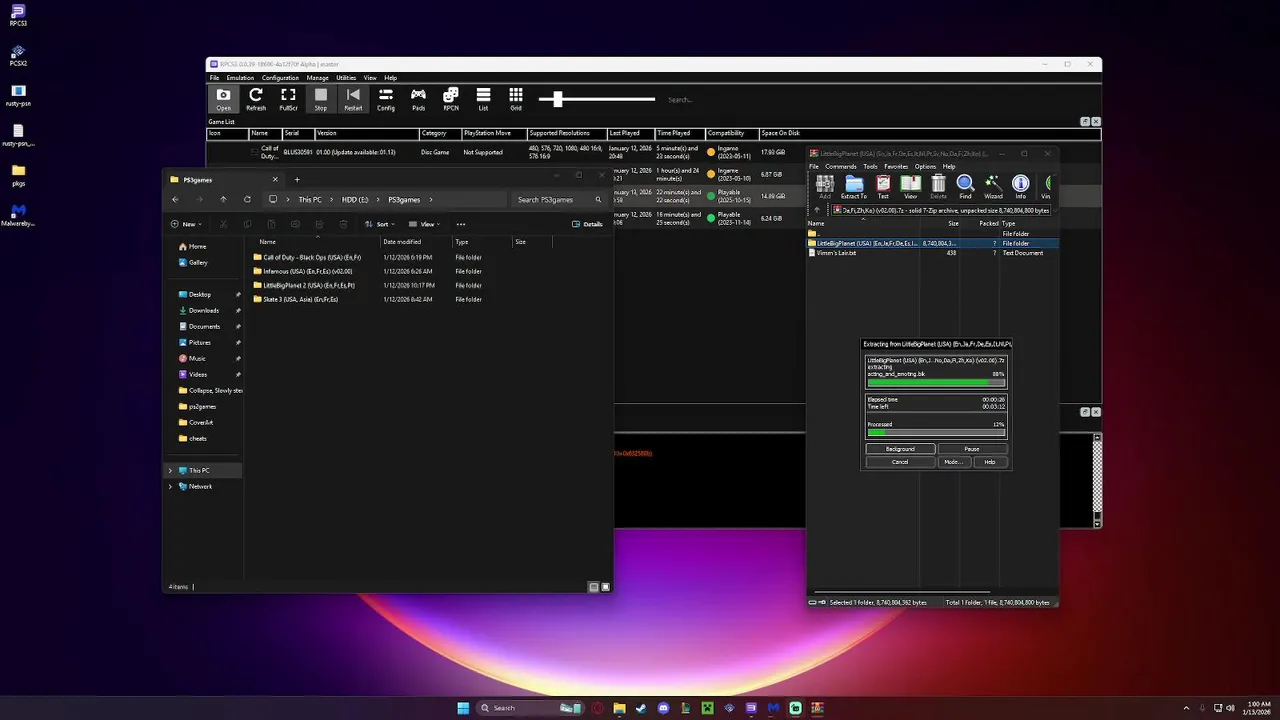The image size is (1280, 720).
Task: Open Discord from the taskbar
Action: [x=663, y=708]
